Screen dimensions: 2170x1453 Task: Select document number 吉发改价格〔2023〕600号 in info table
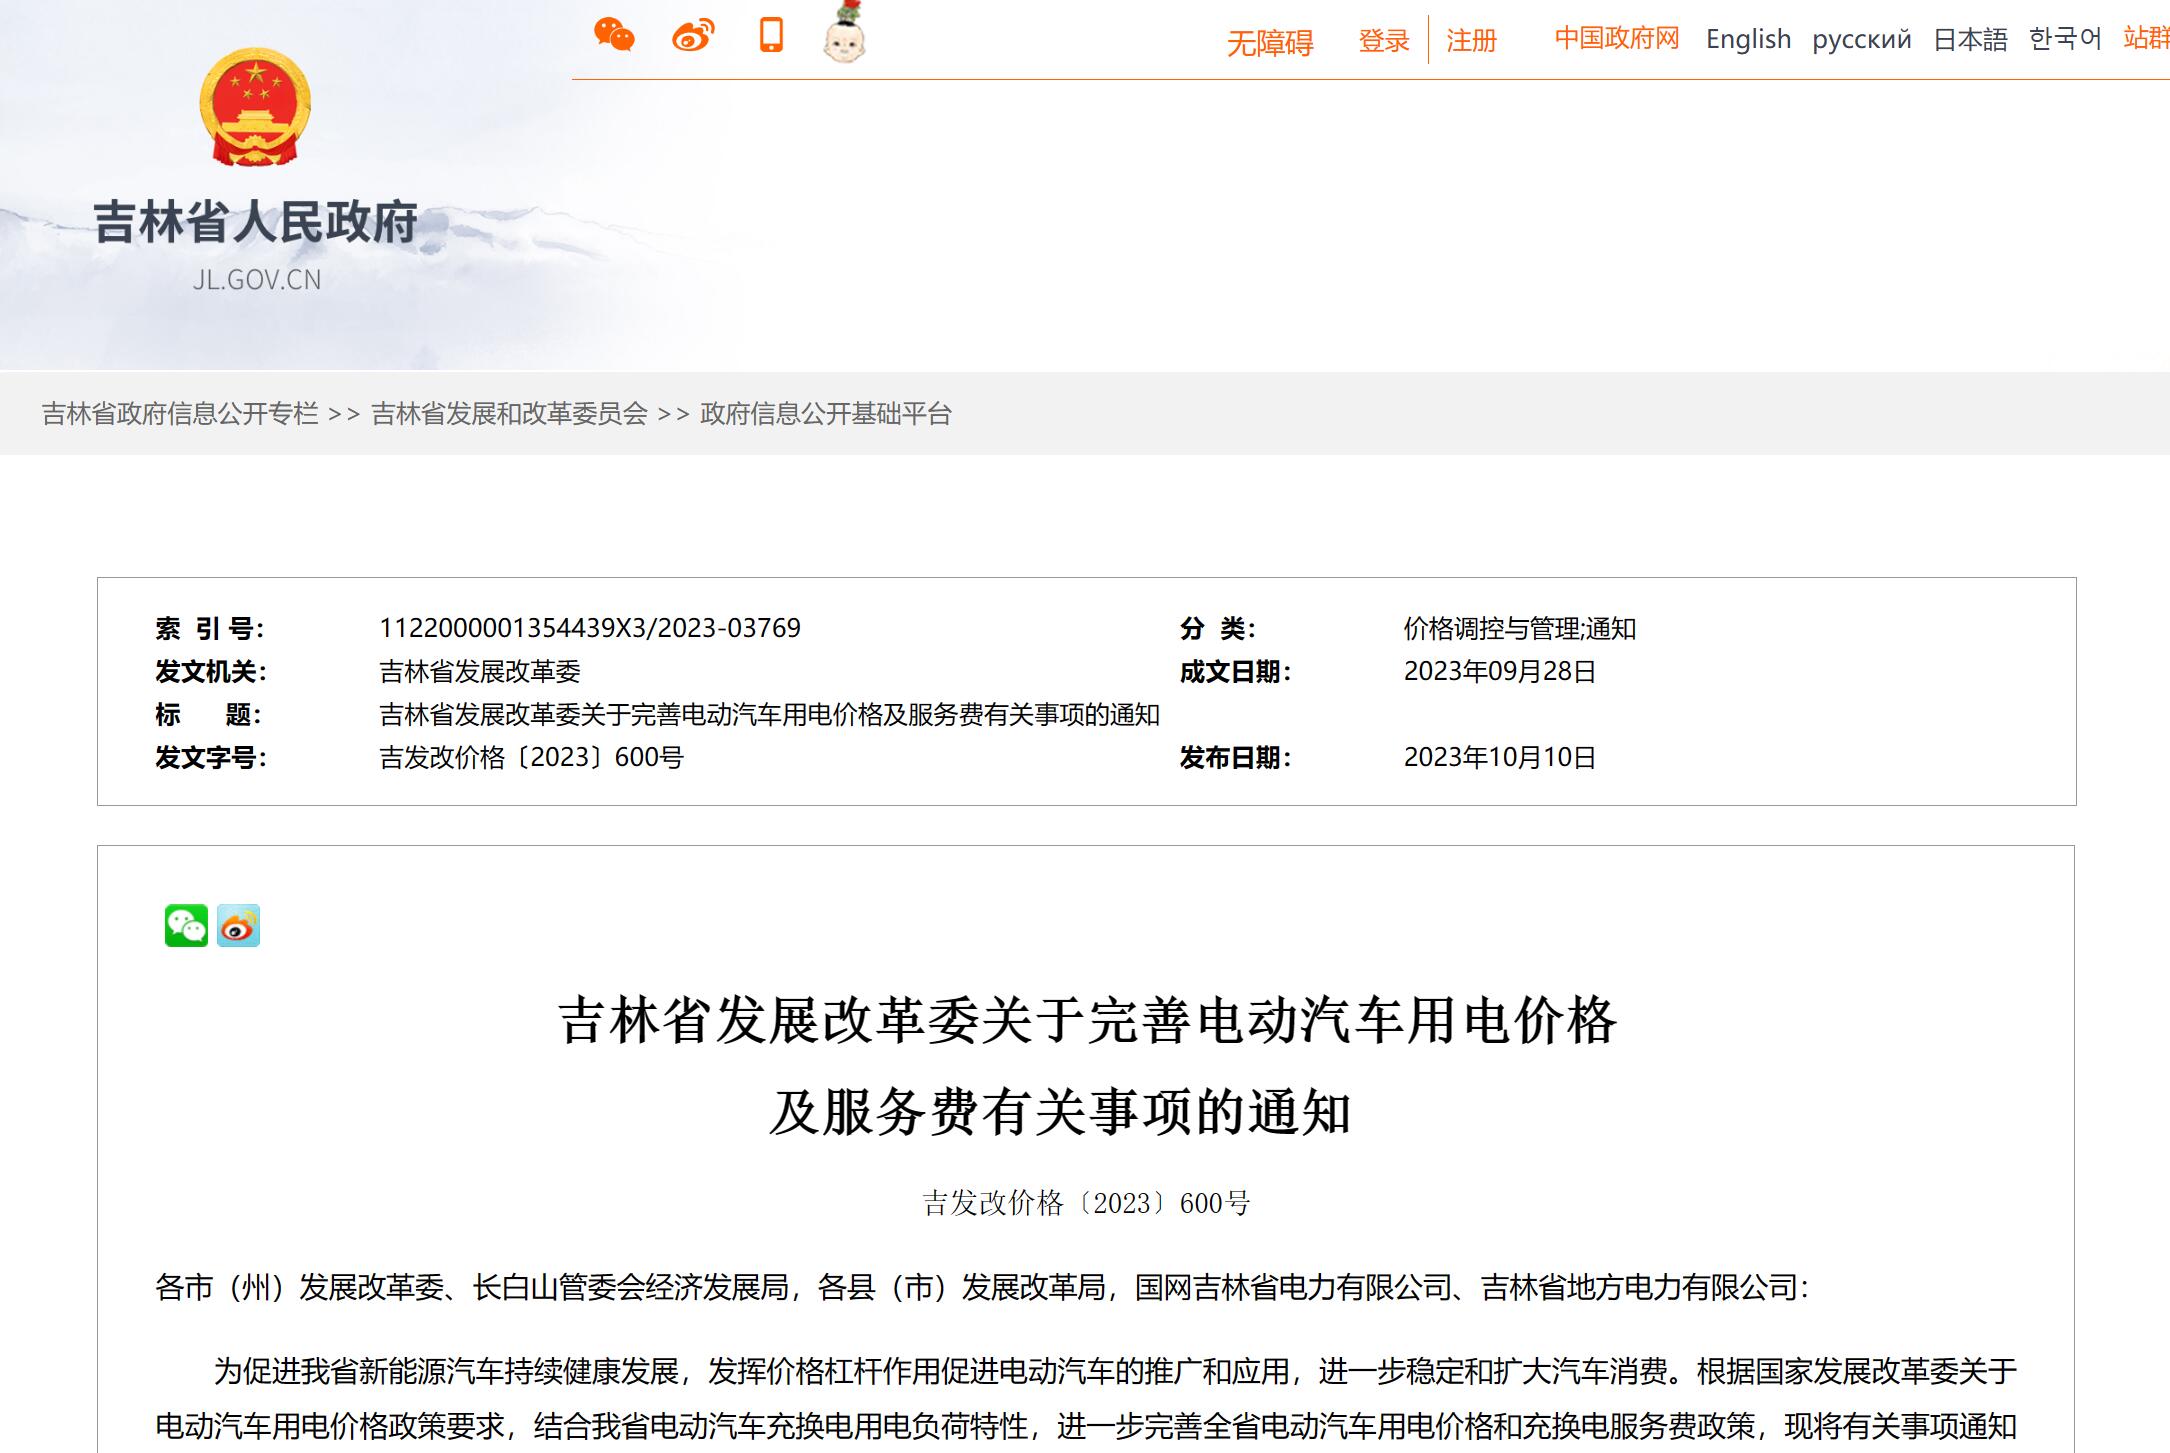coord(531,757)
